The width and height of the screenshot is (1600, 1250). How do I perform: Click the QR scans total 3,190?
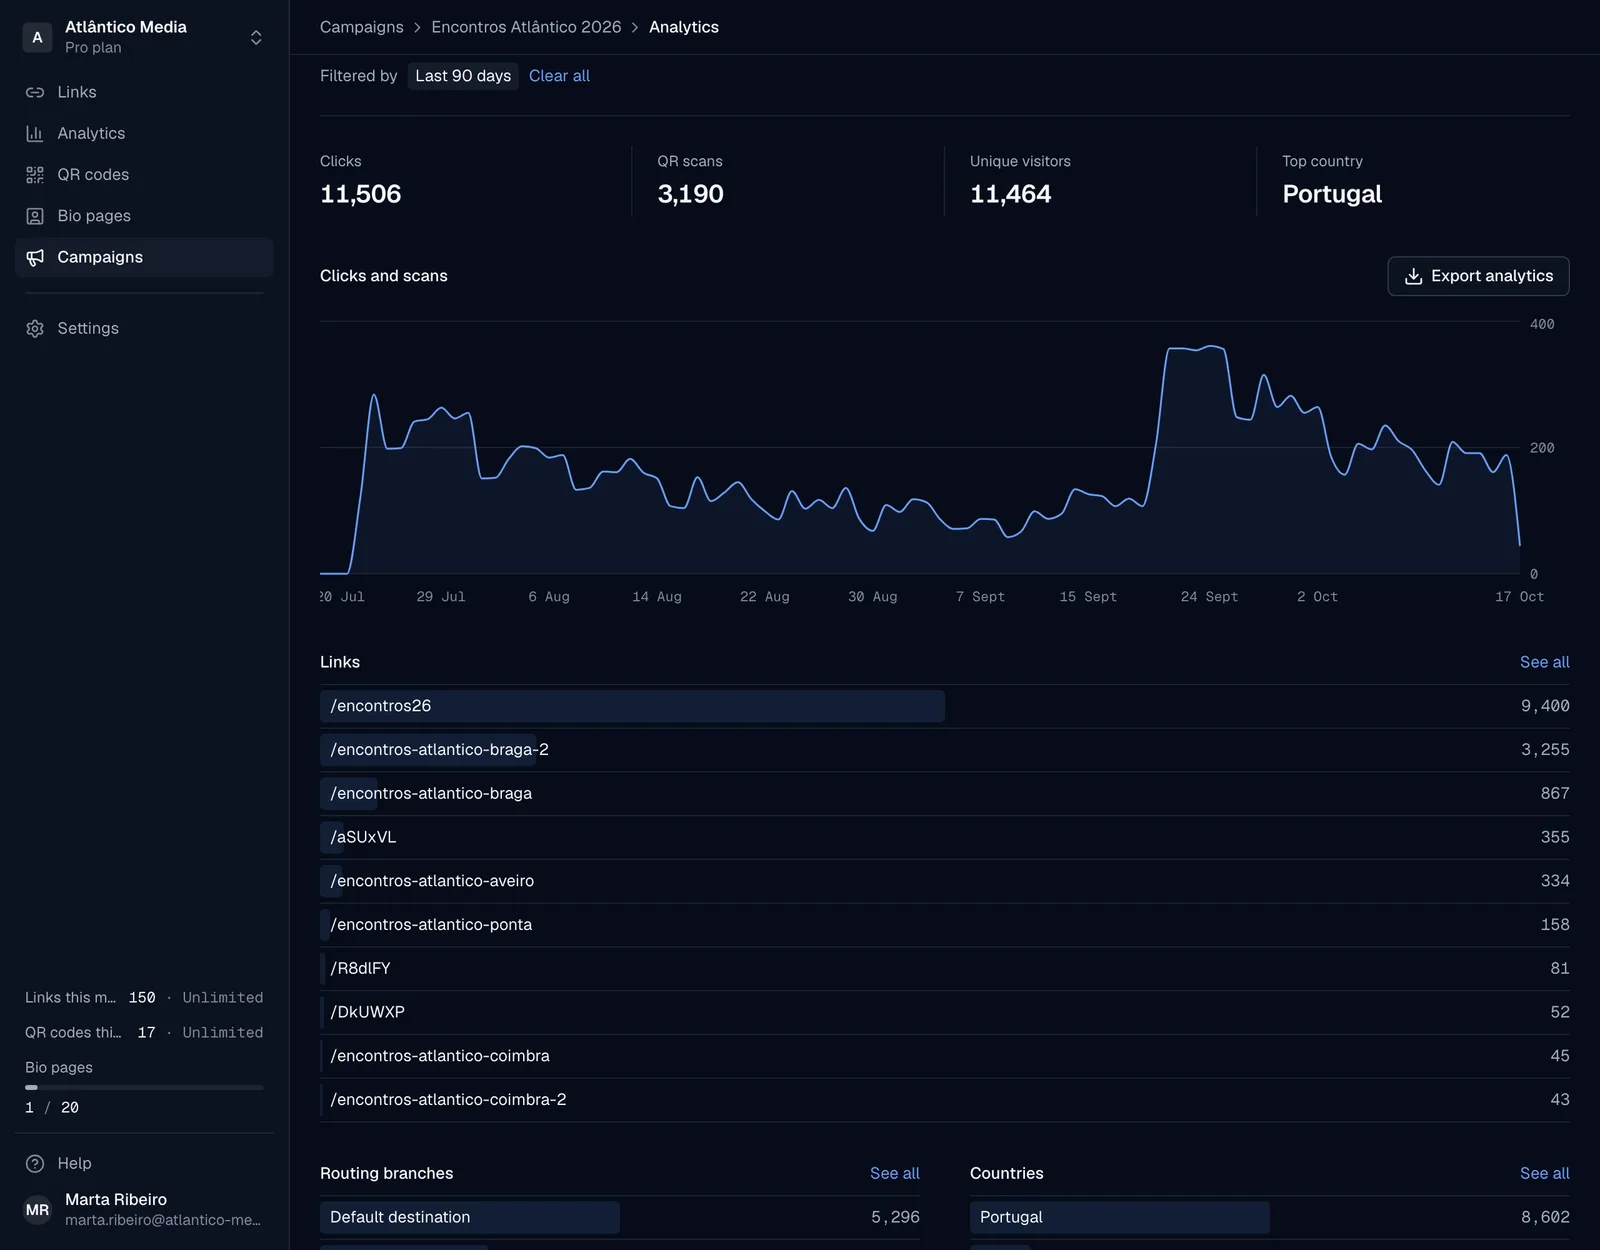(x=690, y=194)
